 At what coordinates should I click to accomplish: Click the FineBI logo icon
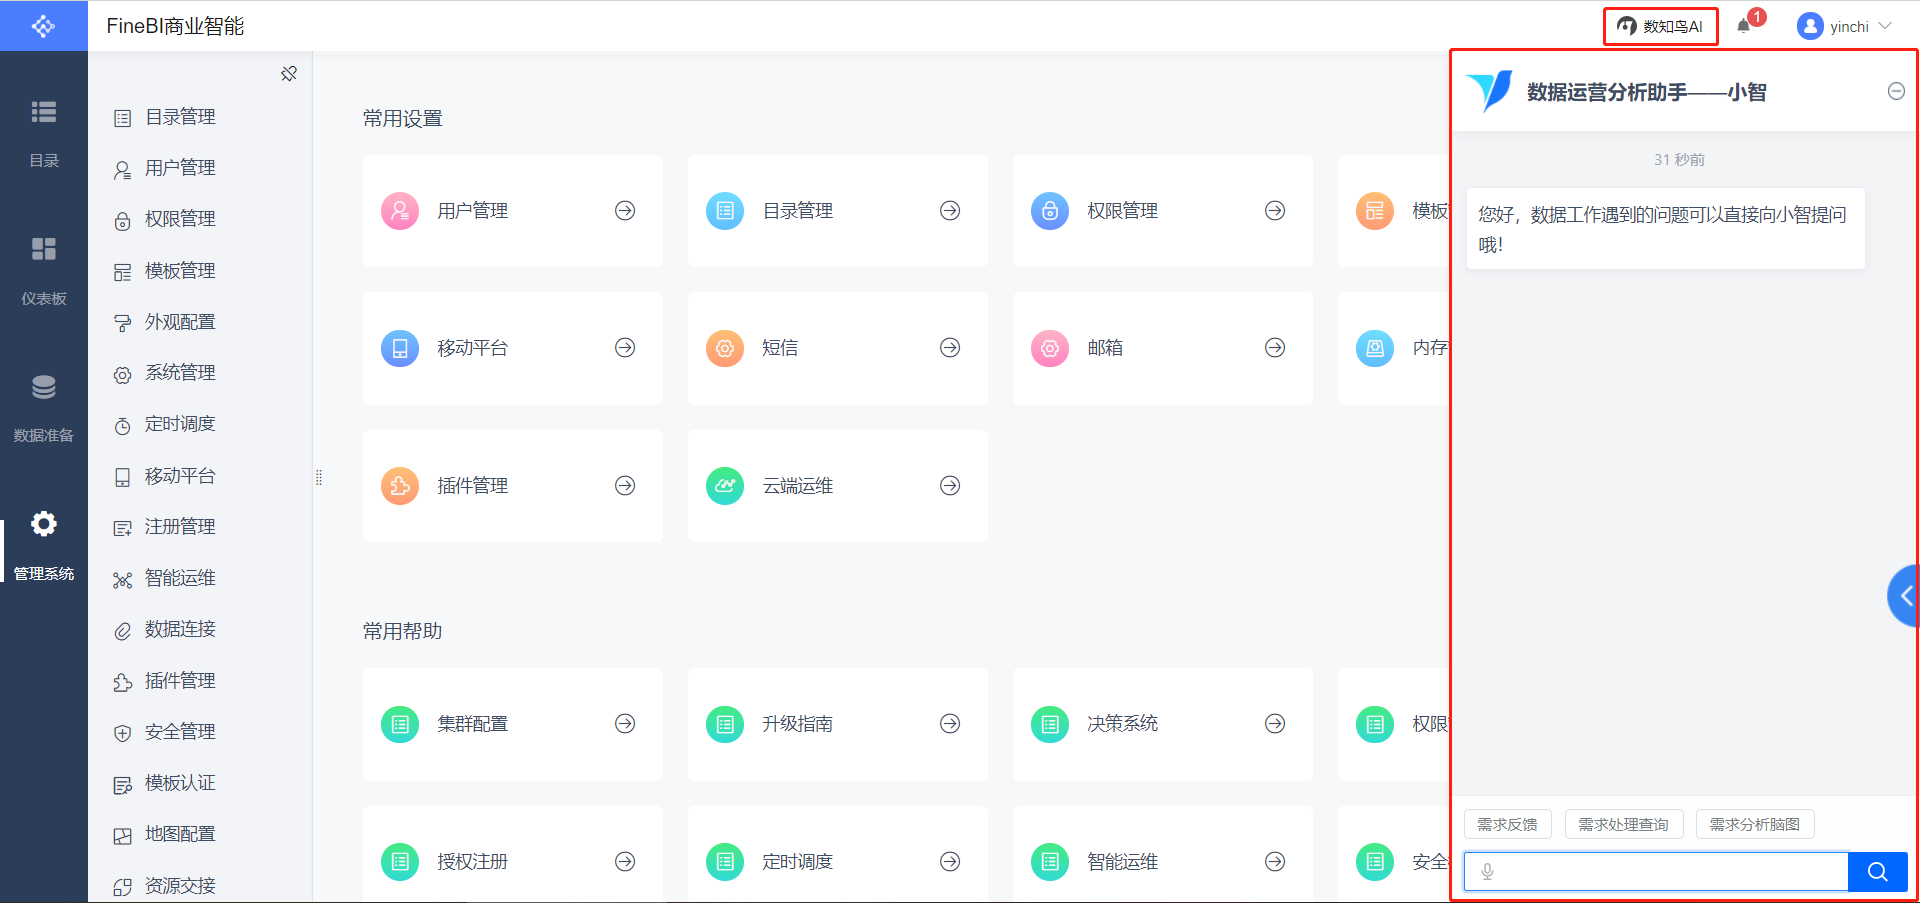43,26
